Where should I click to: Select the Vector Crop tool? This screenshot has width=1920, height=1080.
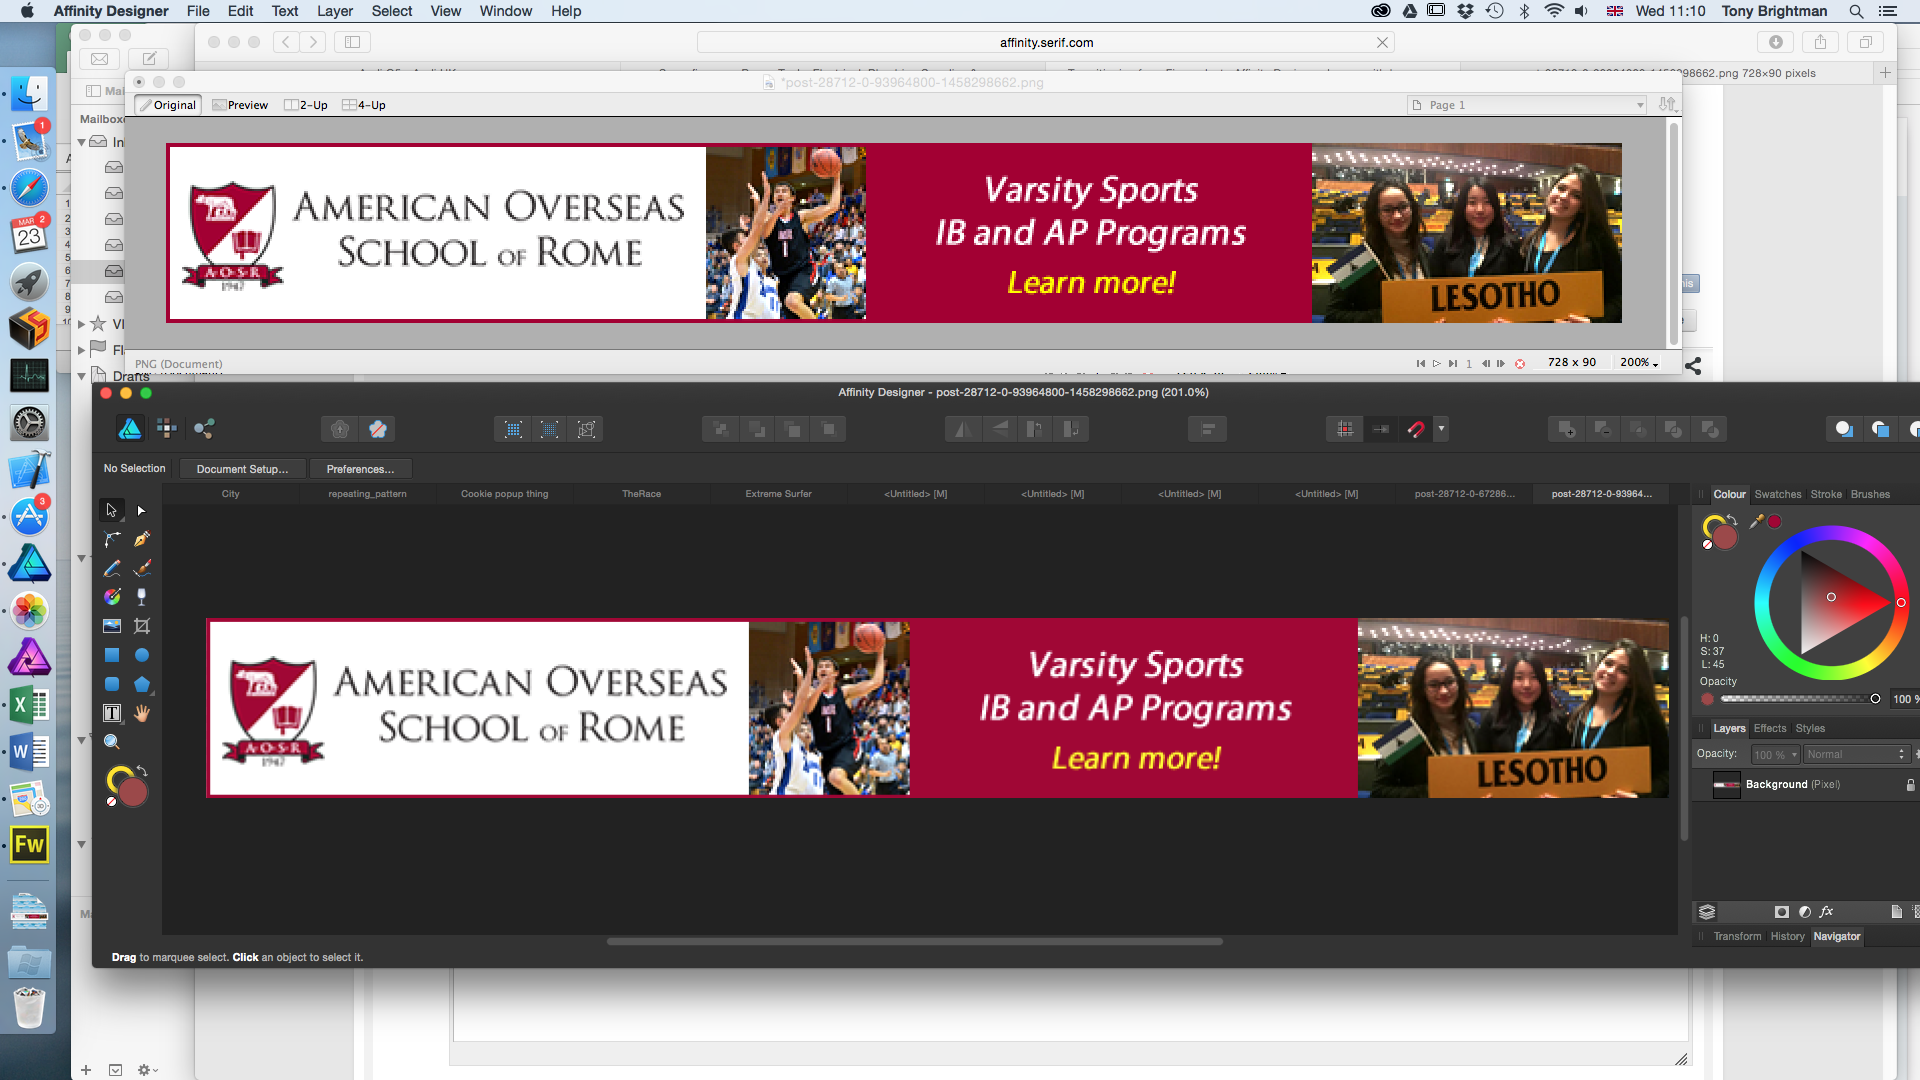pos(142,626)
